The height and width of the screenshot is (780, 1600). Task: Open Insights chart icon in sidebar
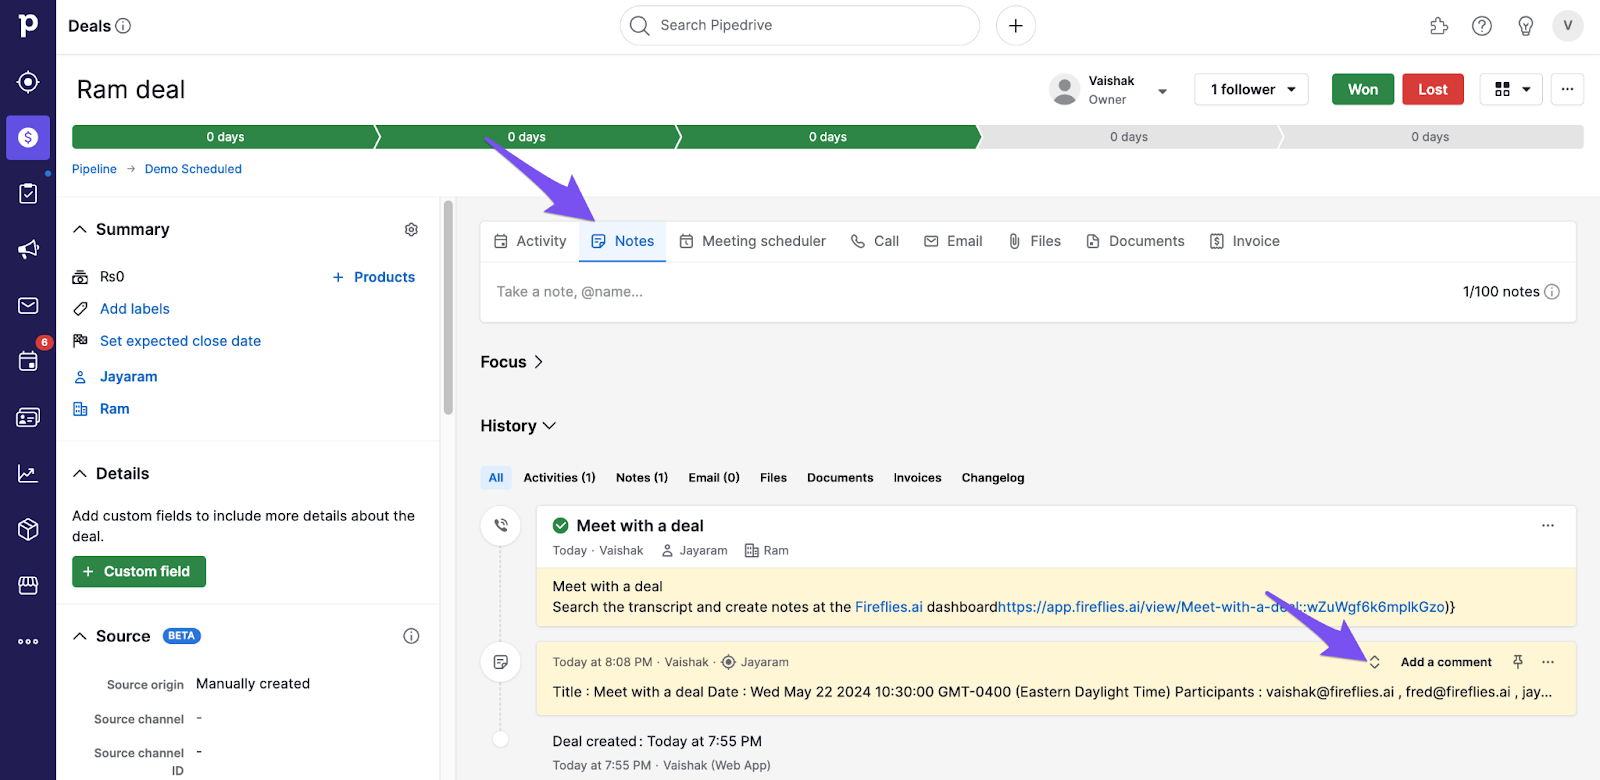(x=28, y=473)
